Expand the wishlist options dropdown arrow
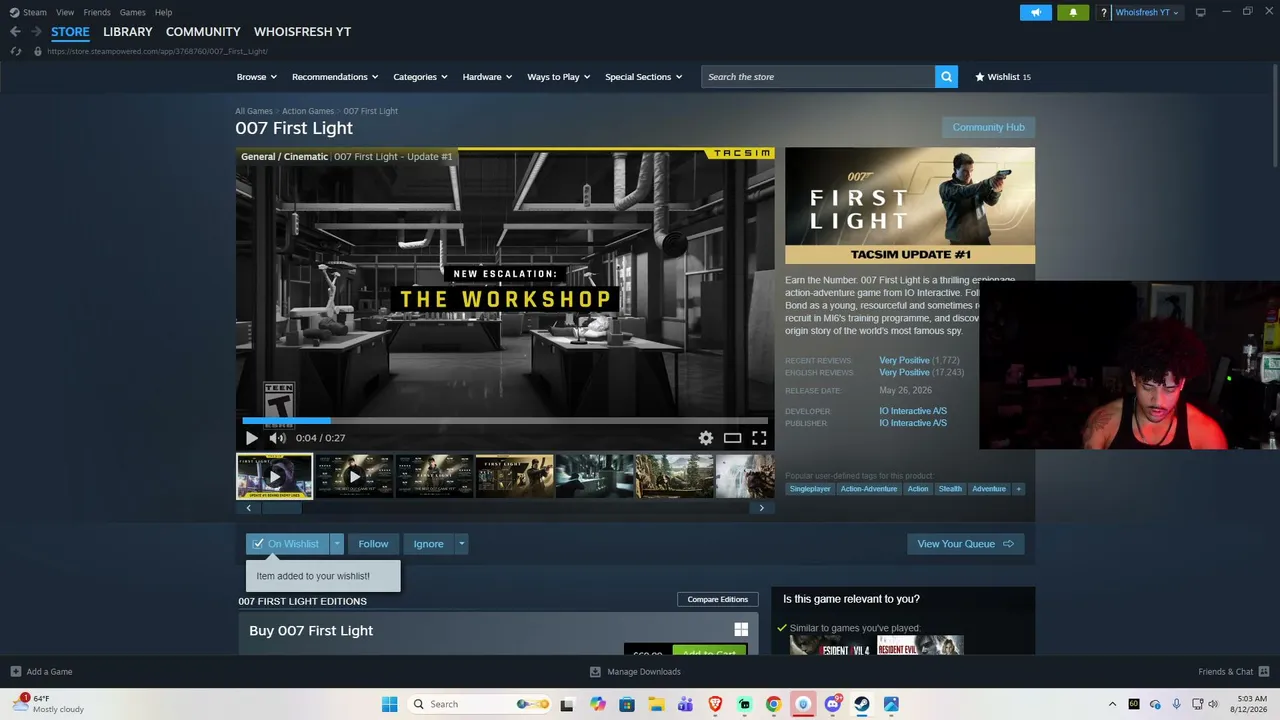This screenshot has width=1280, height=720. coord(337,544)
